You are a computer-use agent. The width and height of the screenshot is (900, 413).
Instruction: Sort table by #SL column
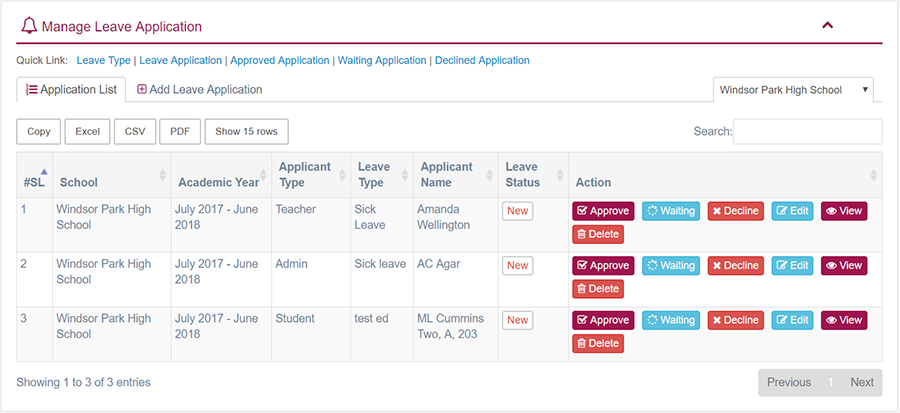click(34, 182)
